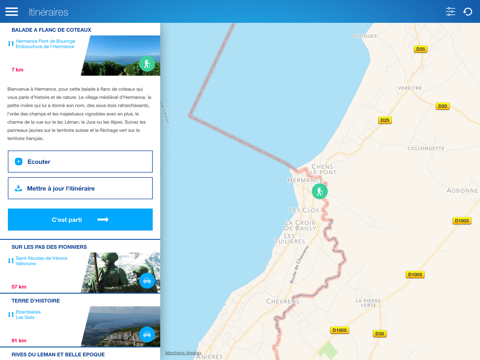Tap the Balade vineyard lake photo
The image size is (480, 360).
[x=122, y=56]
